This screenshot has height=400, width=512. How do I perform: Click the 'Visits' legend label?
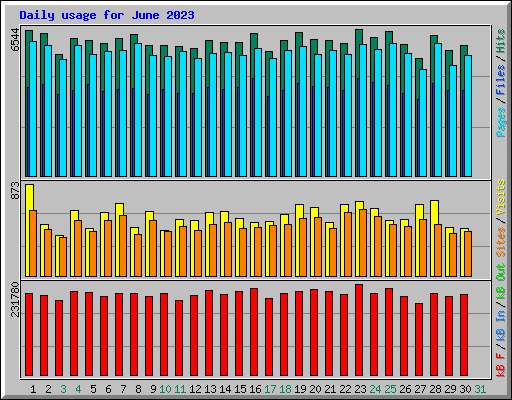[x=501, y=197]
